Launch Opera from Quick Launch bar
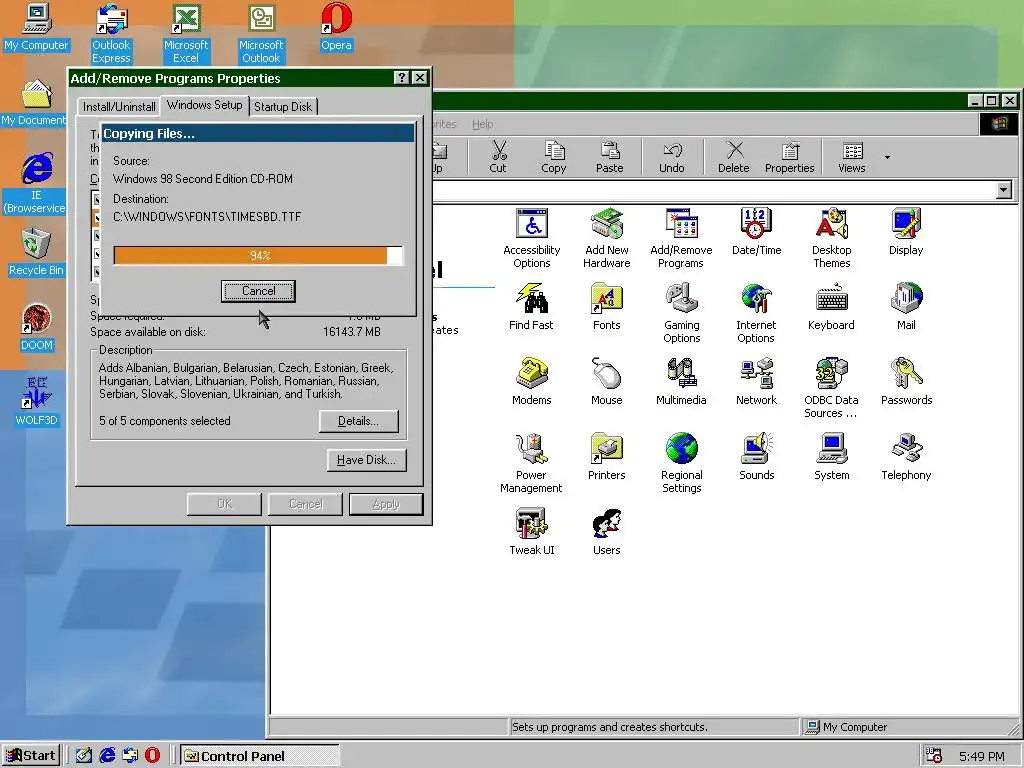 click(152, 756)
